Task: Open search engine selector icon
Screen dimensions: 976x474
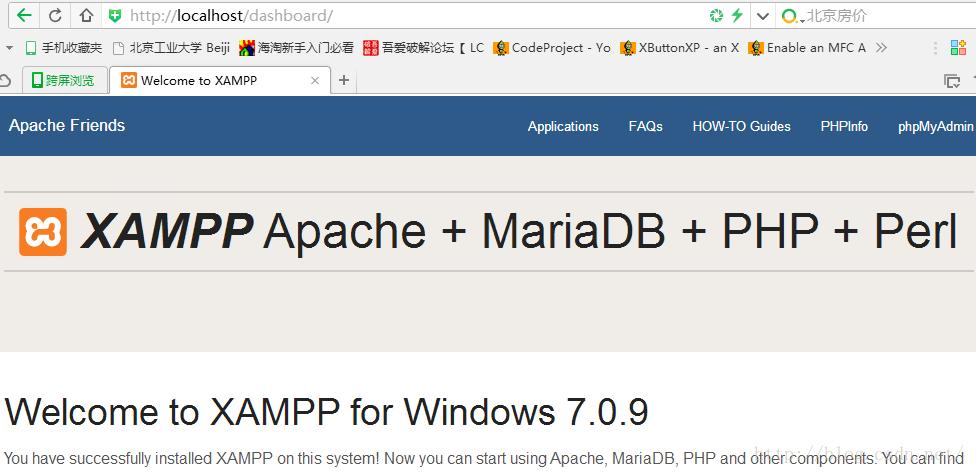Action: coord(791,17)
